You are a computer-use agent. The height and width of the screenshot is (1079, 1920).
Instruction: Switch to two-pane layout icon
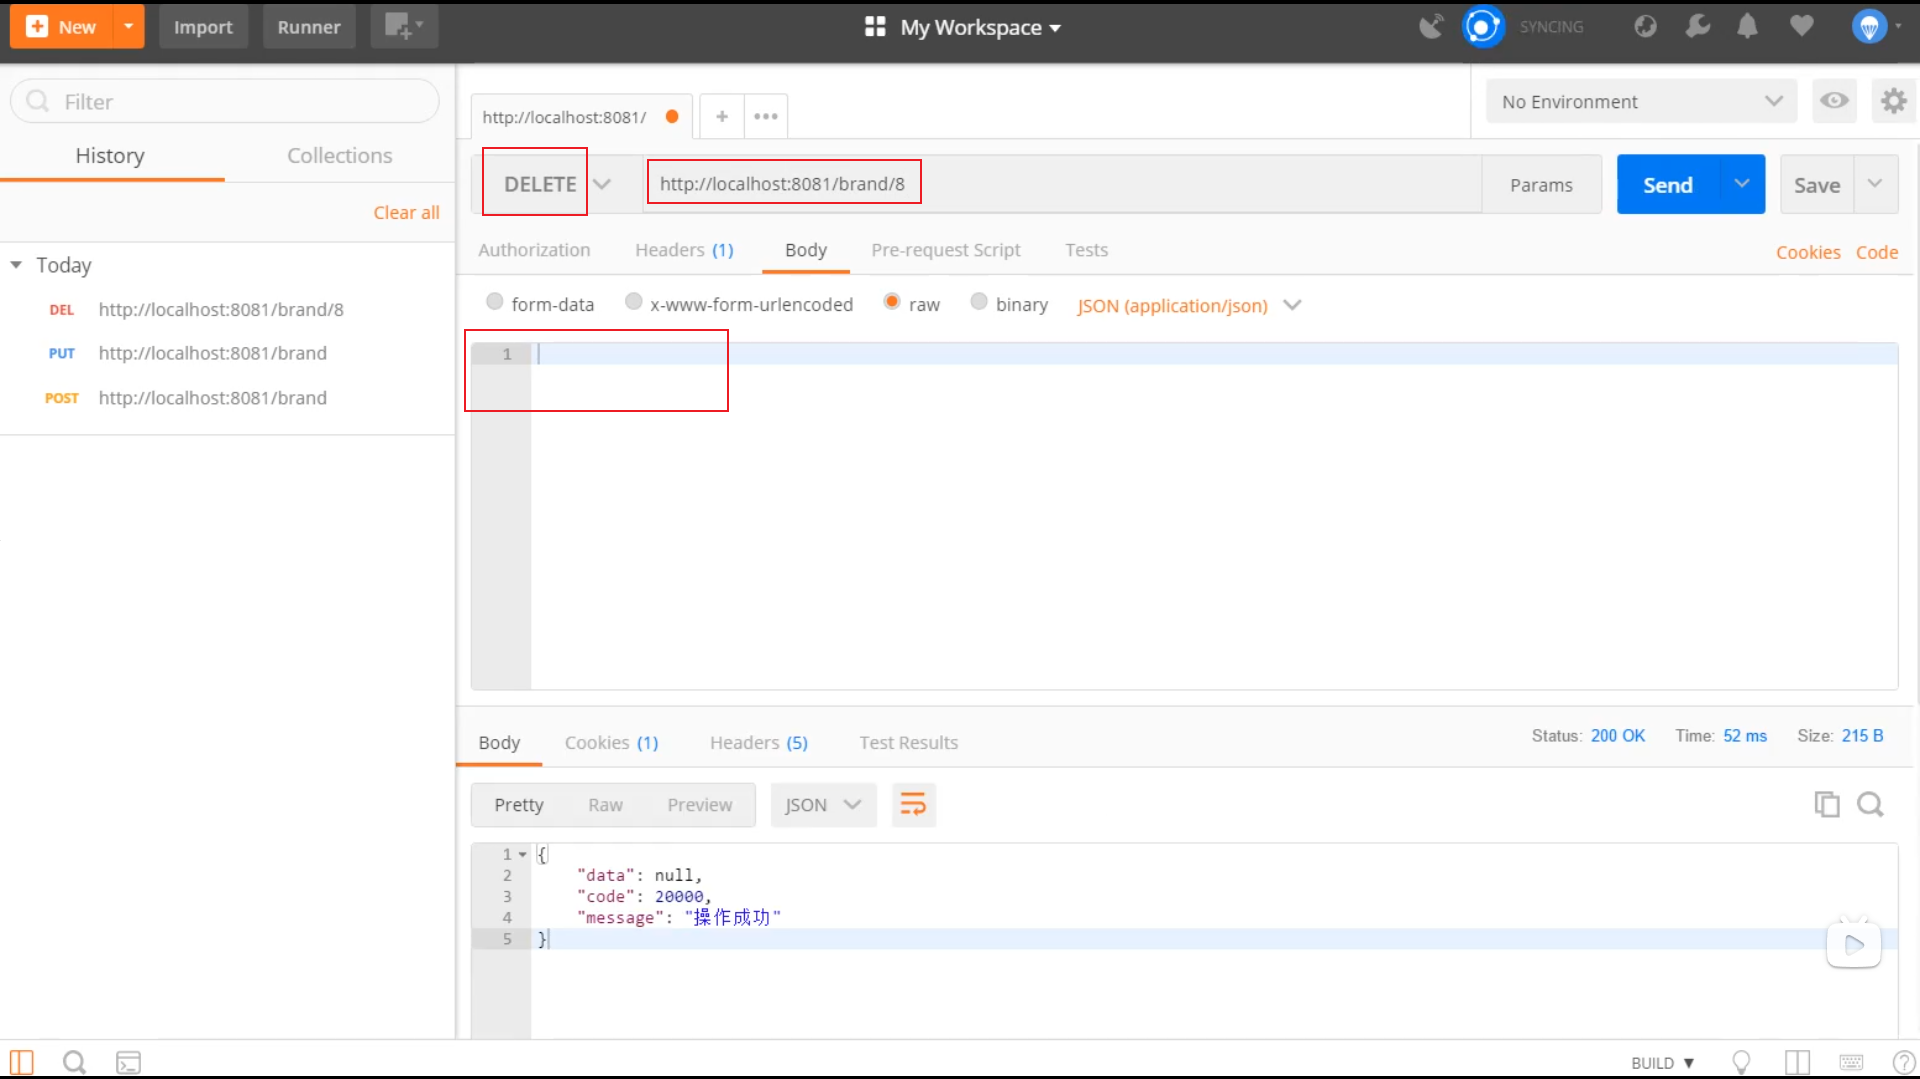1797,1062
